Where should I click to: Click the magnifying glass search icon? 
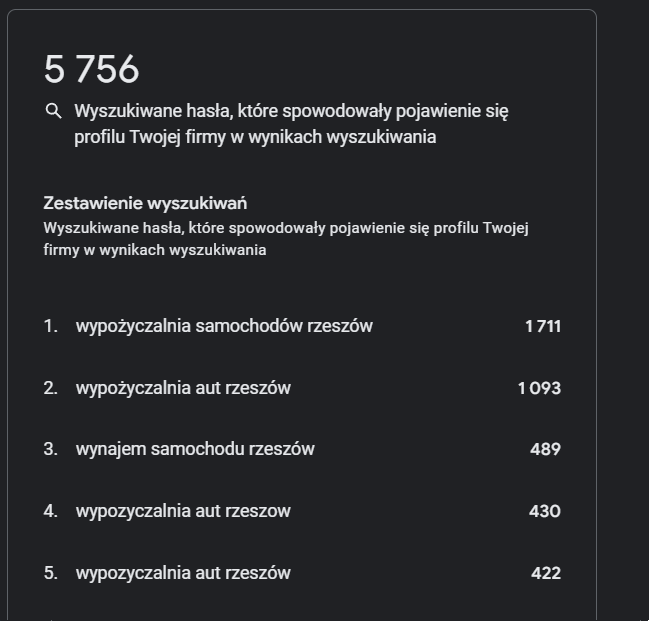(x=54, y=111)
